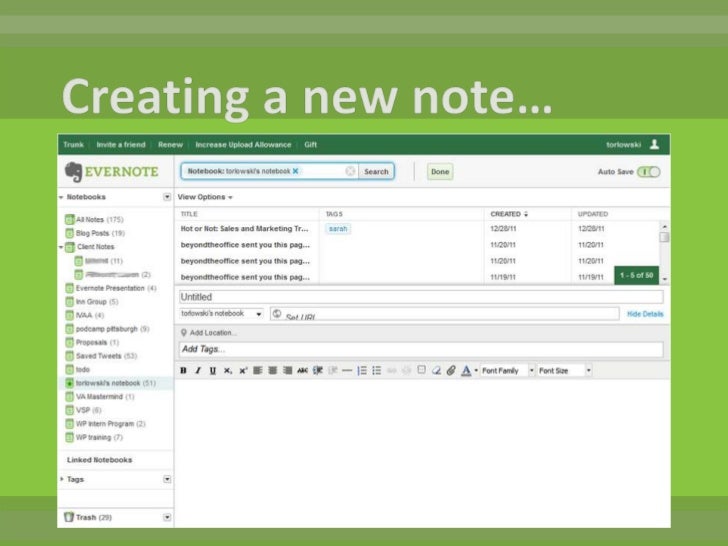Collapse the Notebooks section triangle
This screenshot has width=728, height=546.
pyautogui.click(x=61, y=197)
